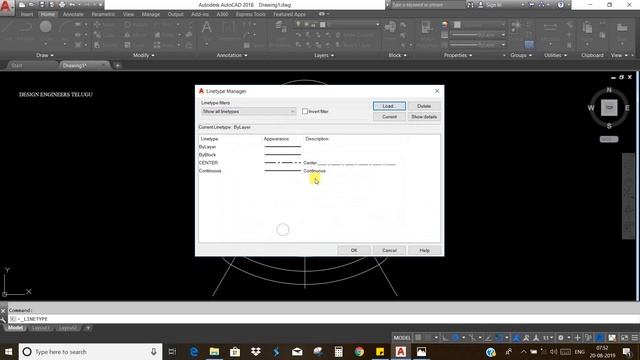The width and height of the screenshot is (640, 360).
Task: Expand the Layers panel
Action: [324, 55]
